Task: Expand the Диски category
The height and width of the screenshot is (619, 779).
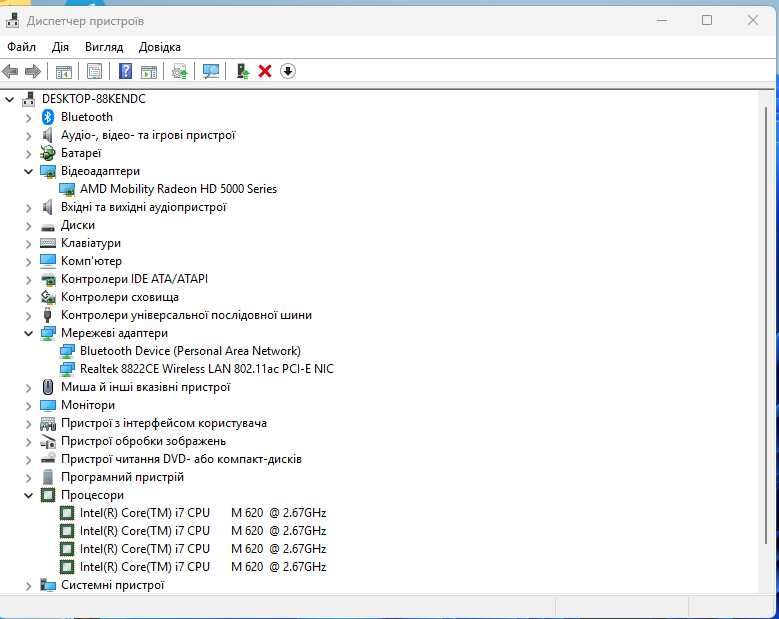Action: point(28,226)
